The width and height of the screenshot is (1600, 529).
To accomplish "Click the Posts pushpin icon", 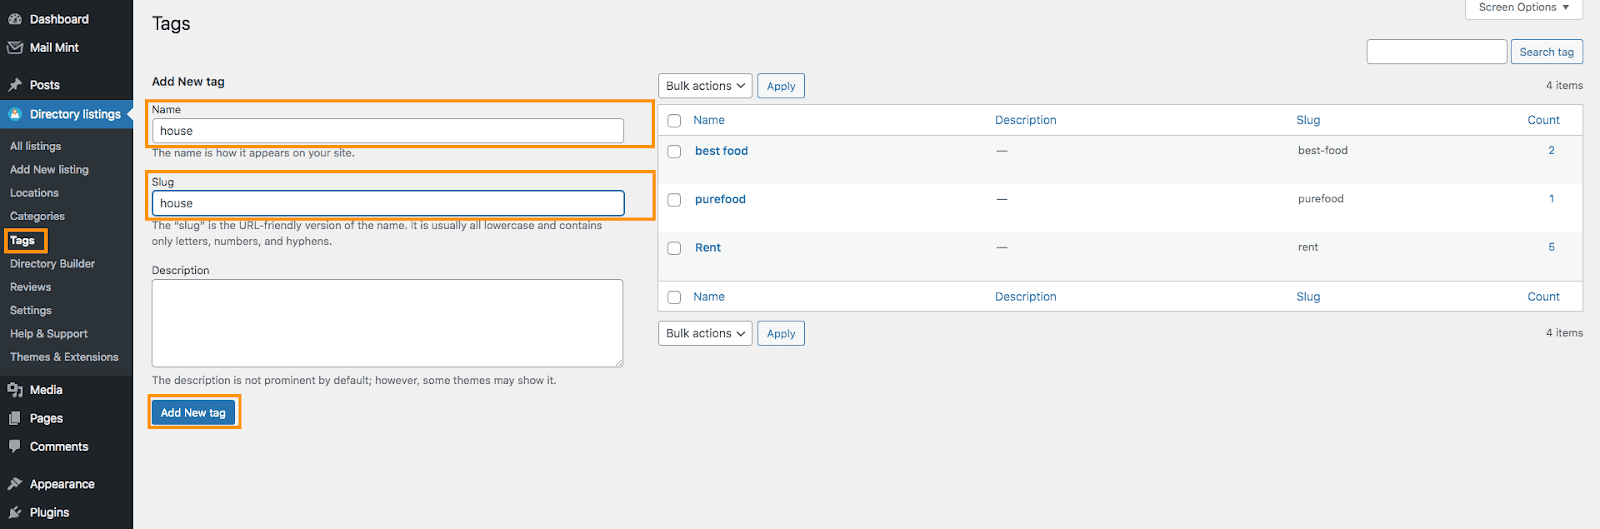I will (15, 85).
